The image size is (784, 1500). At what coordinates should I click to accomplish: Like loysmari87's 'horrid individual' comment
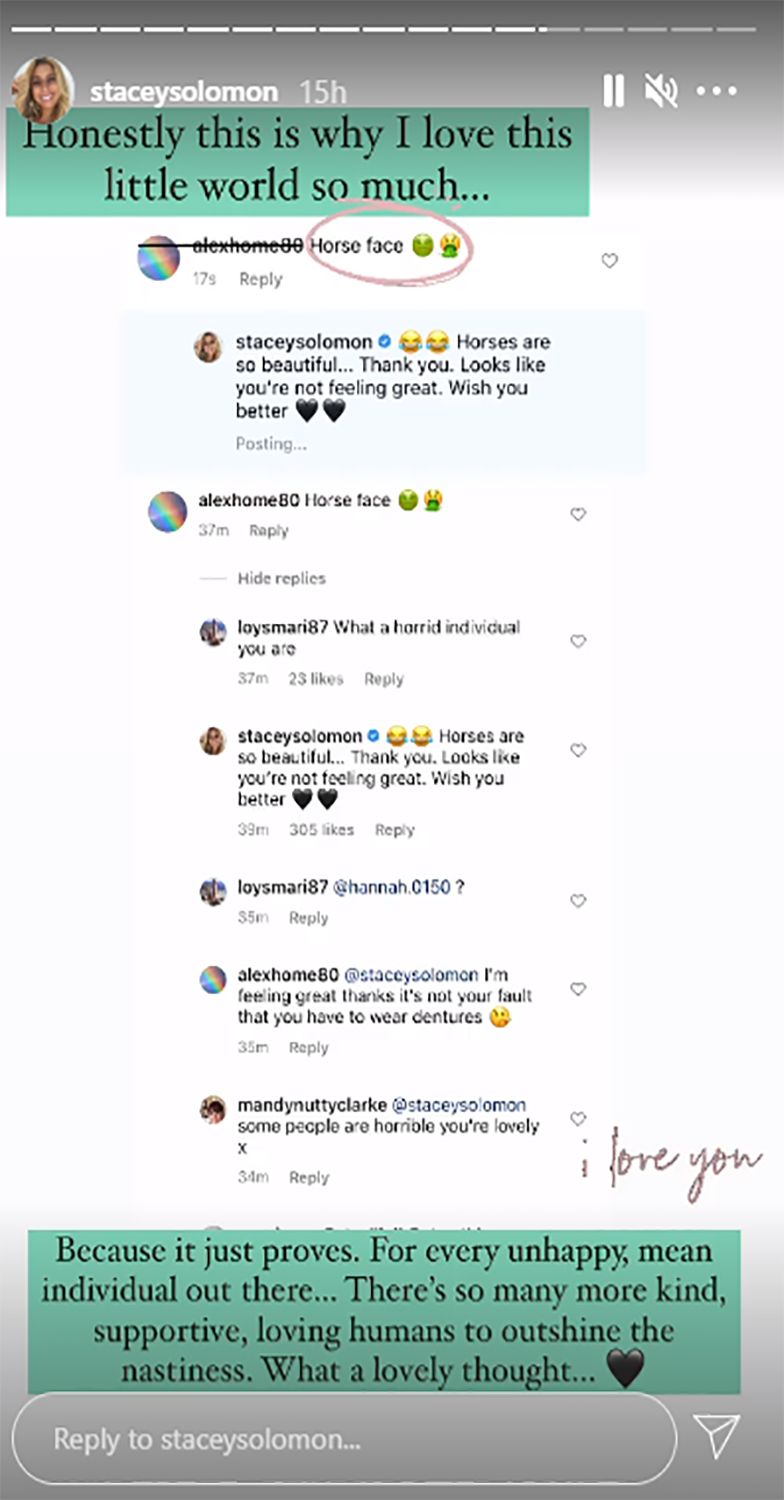click(x=578, y=641)
